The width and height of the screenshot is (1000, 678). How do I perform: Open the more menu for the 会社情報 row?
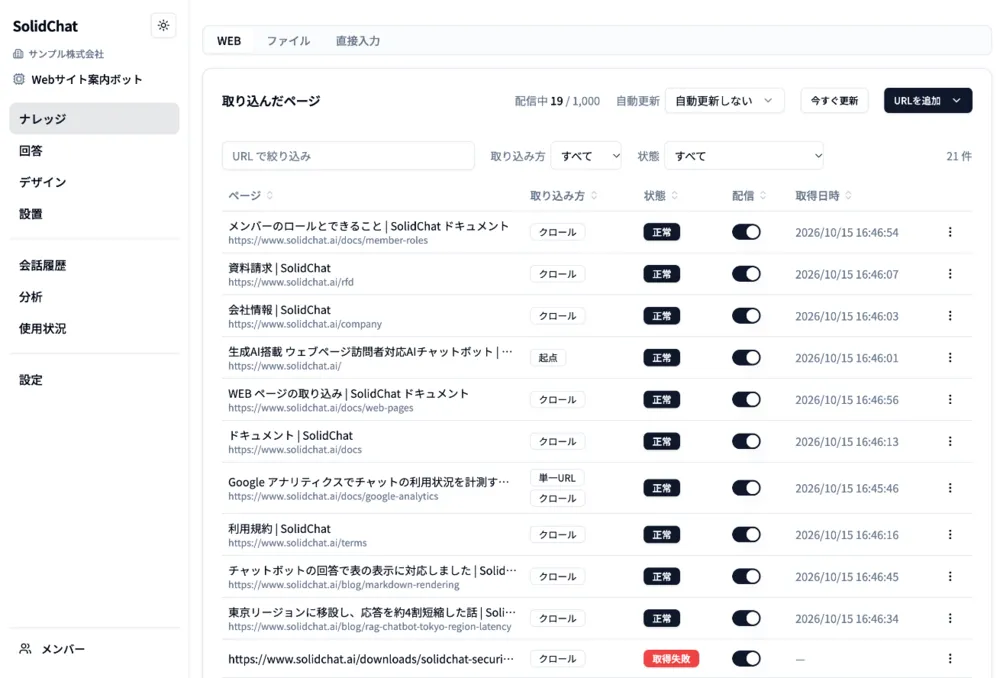[950, 316]
